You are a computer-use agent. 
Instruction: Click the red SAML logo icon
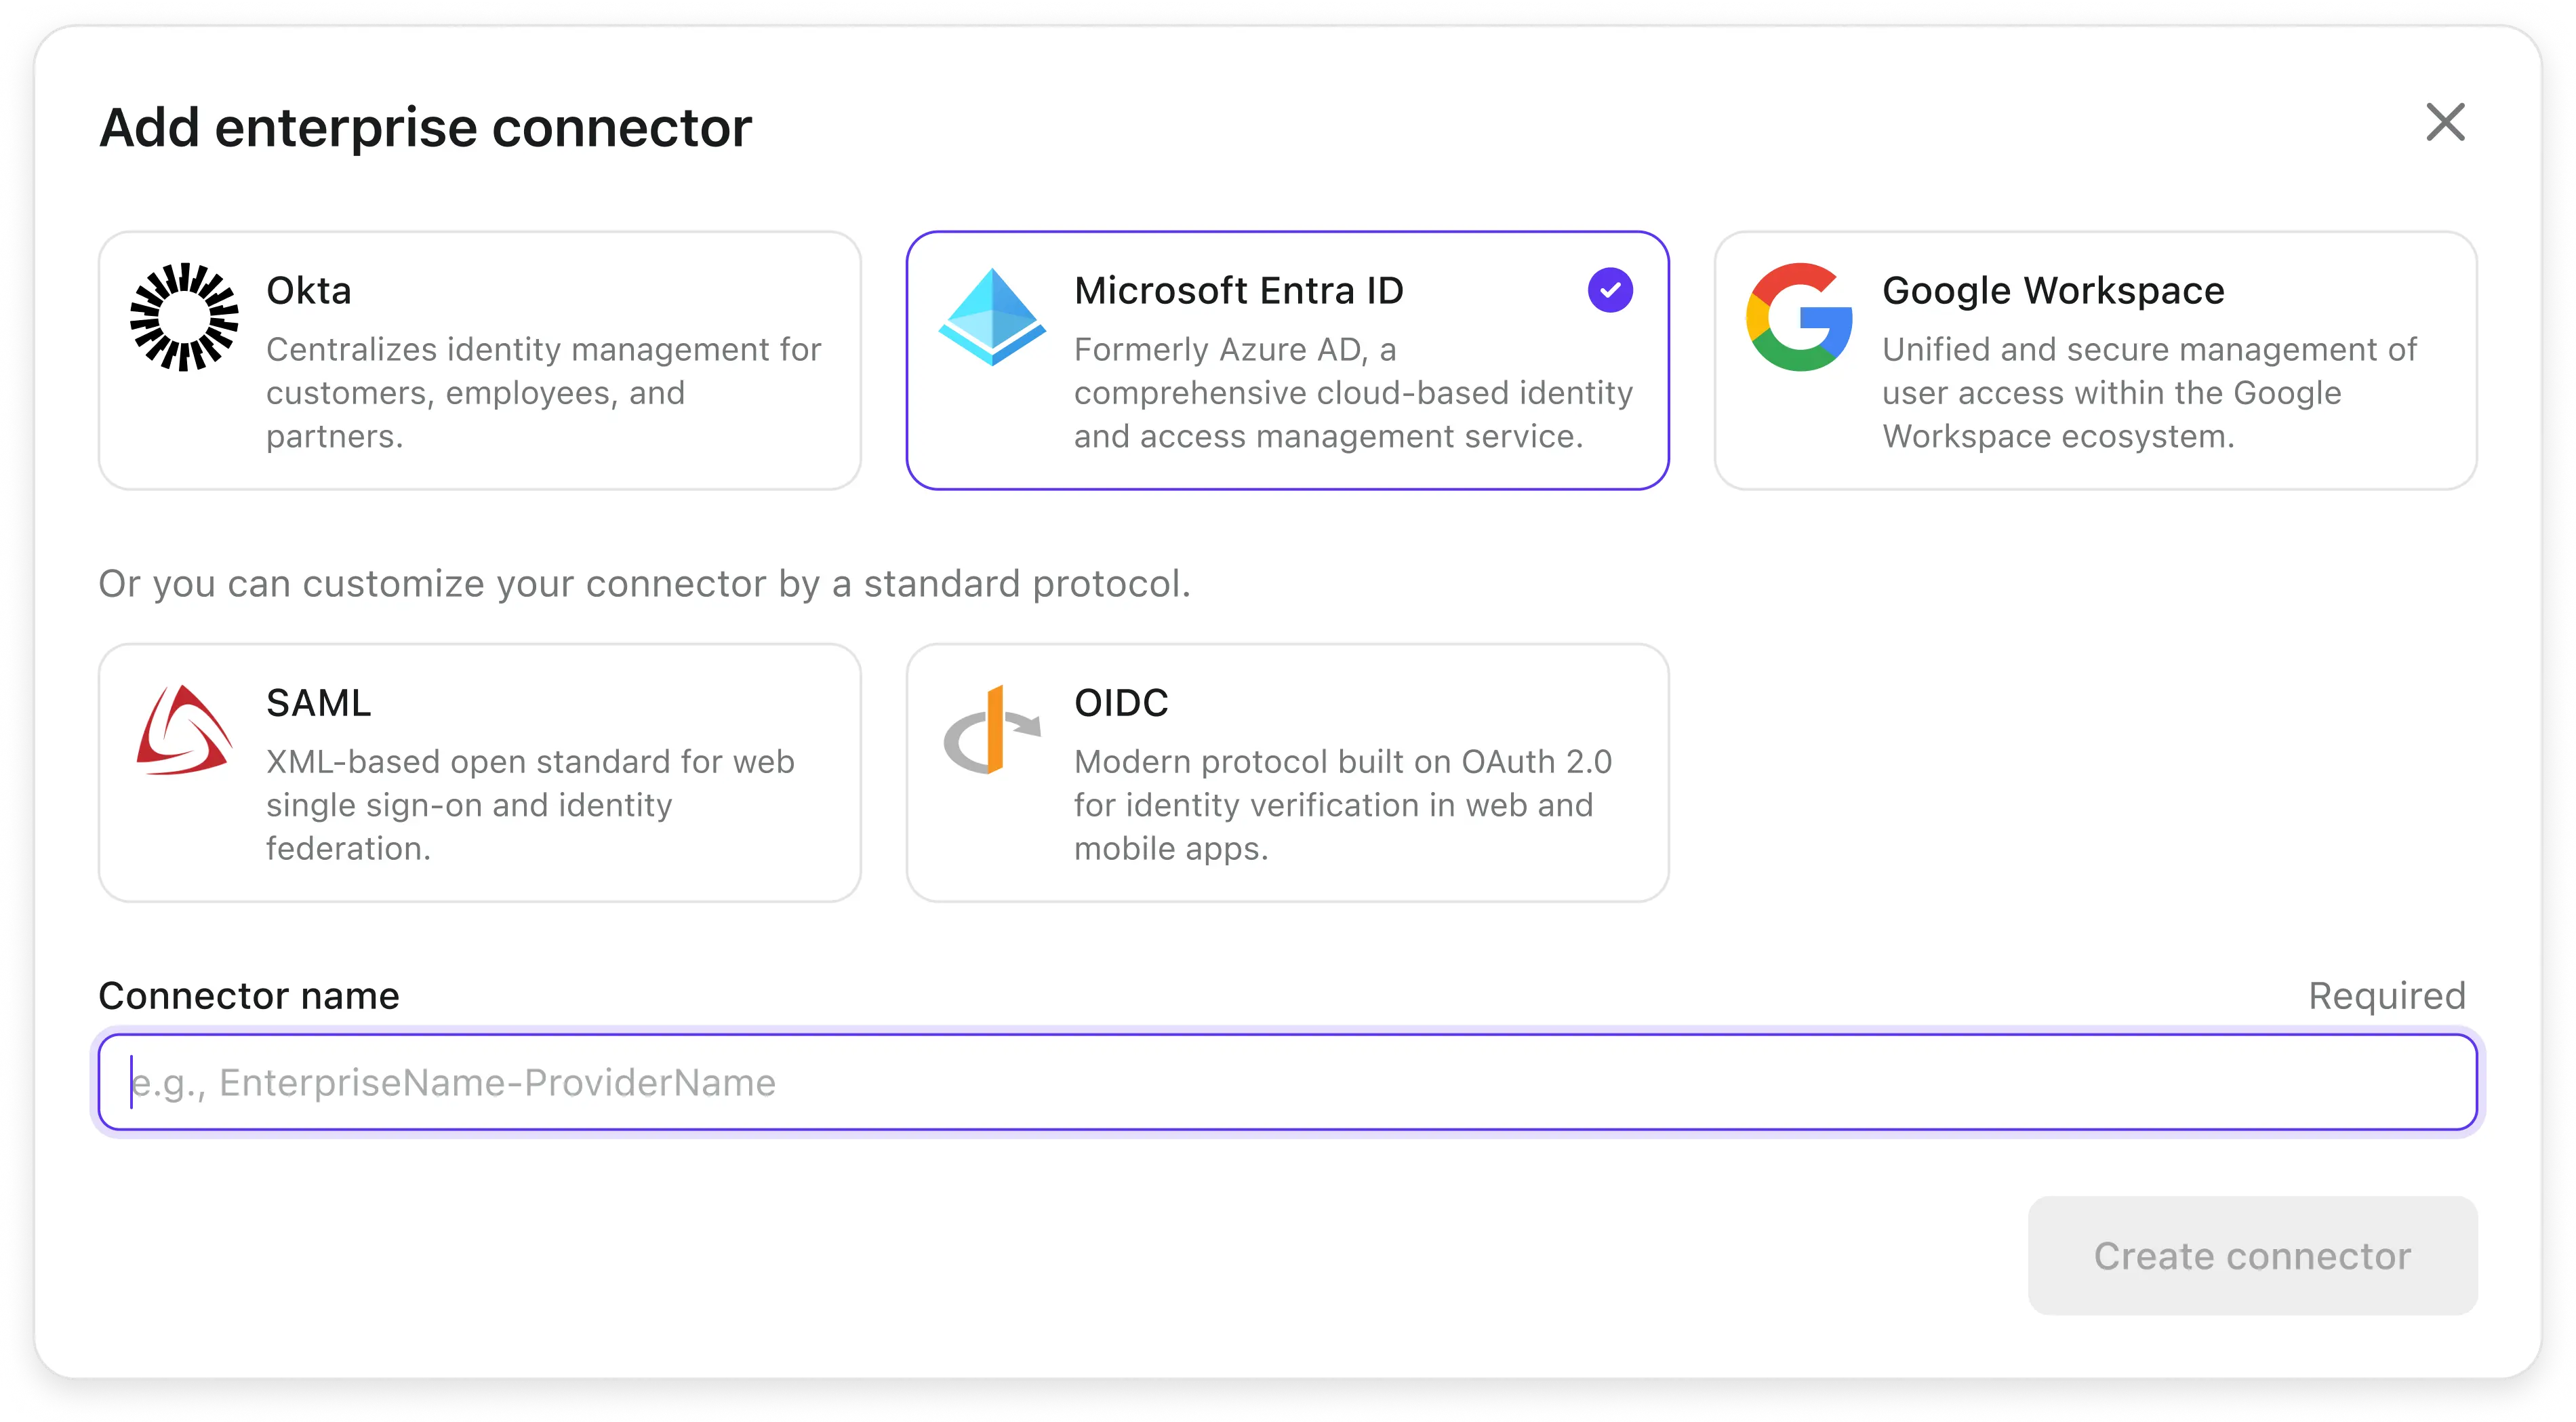point(185,730)
